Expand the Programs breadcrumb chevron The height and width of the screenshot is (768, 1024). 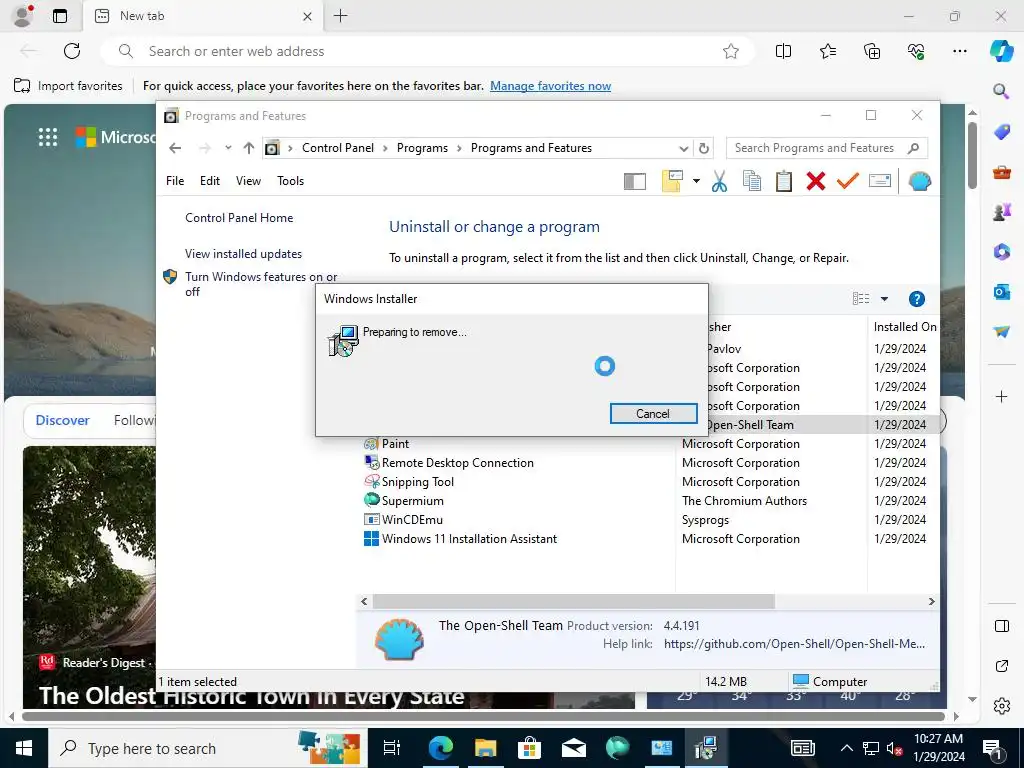[459, 148]
